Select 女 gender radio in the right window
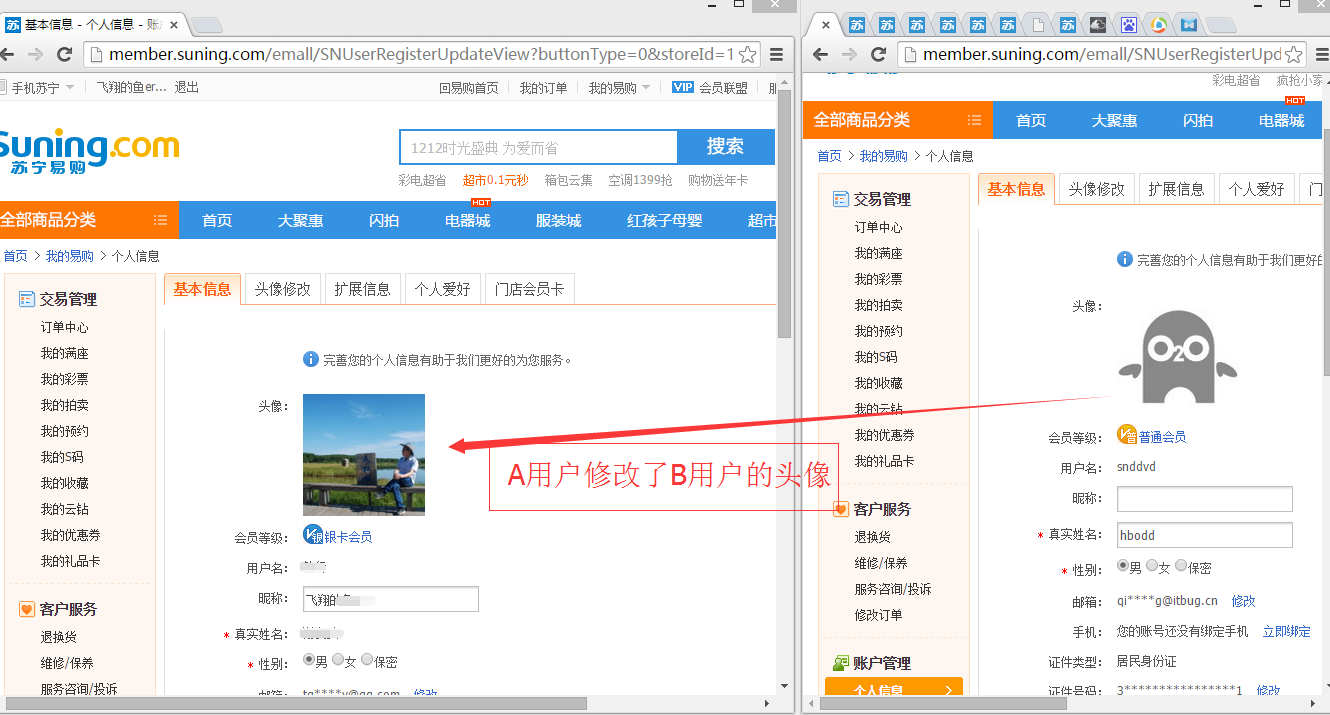This screenshot has height=715, width=1330. pyautogui.click(x=1151, y=566)
